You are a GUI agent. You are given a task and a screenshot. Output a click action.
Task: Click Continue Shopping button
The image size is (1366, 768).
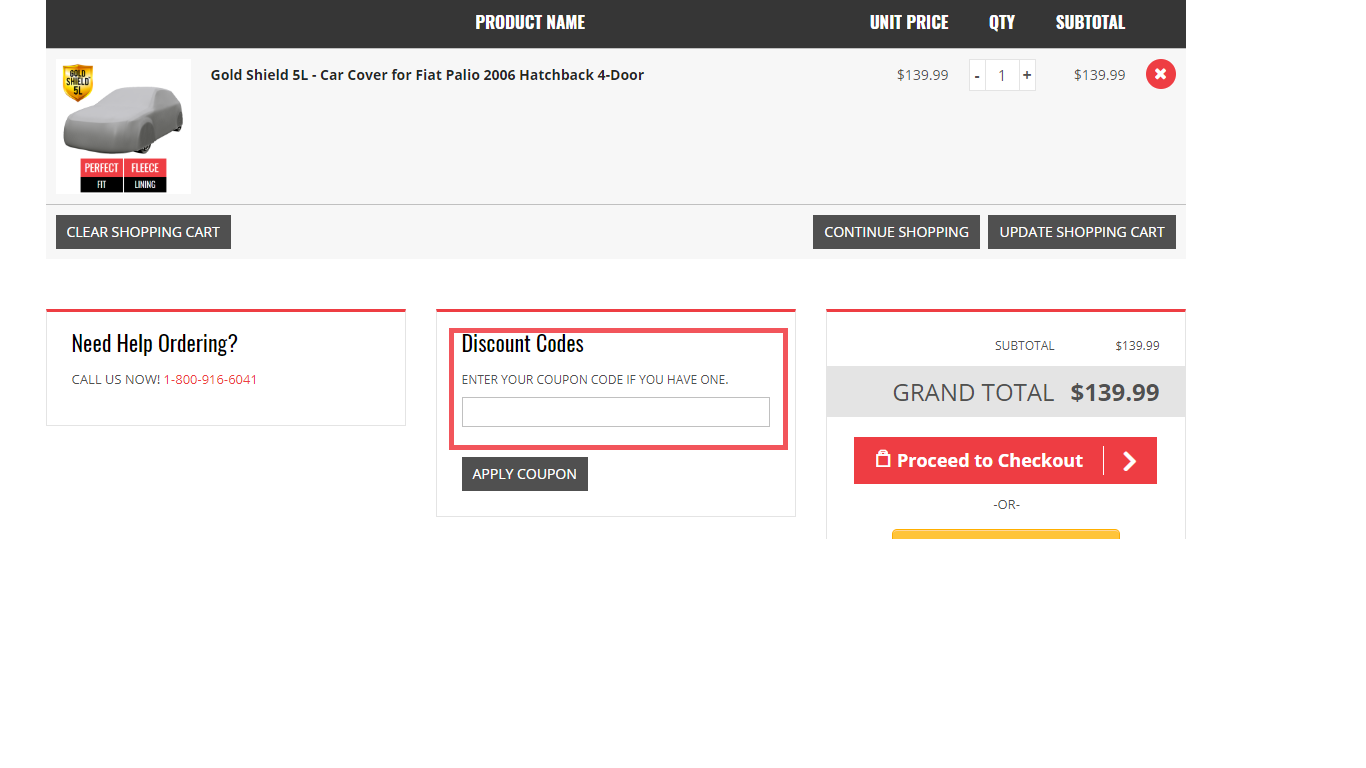pos(896,232)
